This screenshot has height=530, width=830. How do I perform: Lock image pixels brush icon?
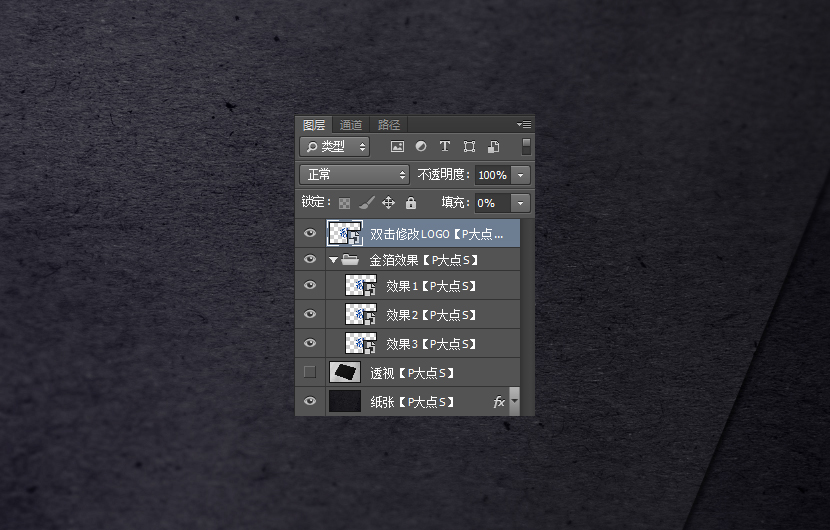(x=366, y=202)
